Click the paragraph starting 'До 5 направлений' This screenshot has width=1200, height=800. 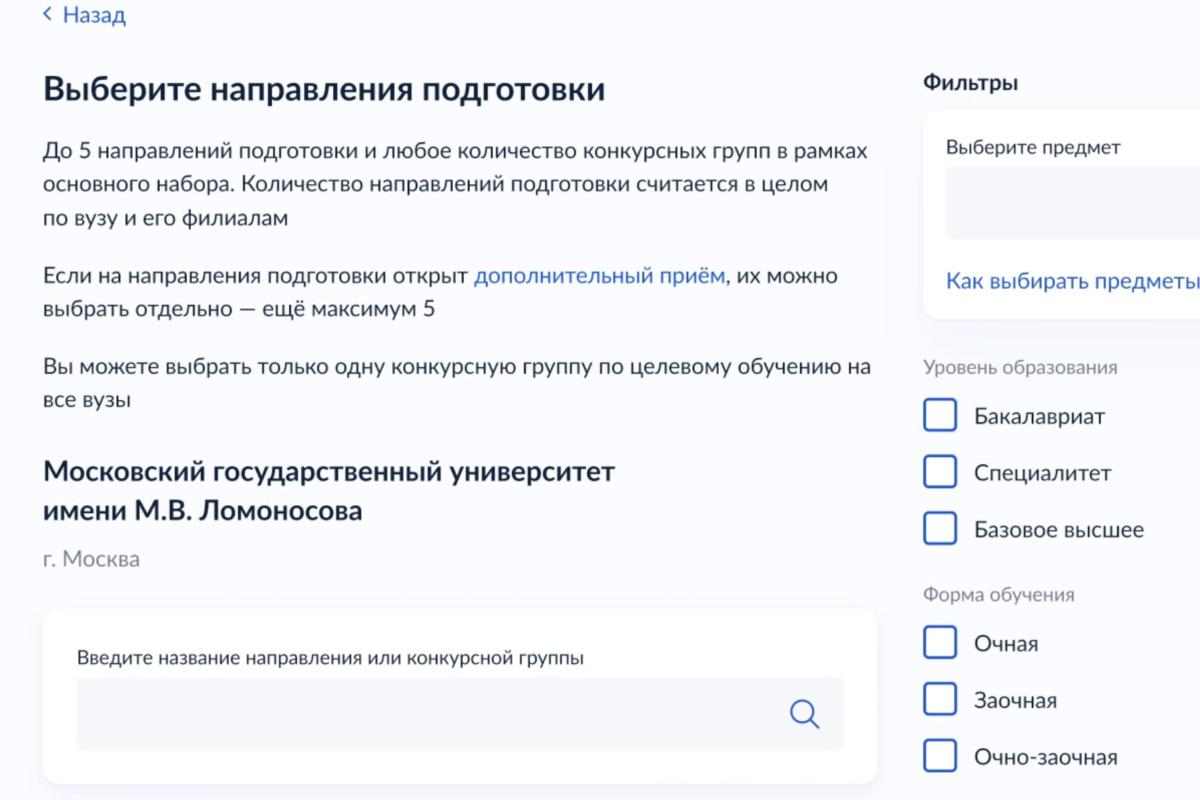[x=455, y=185]
